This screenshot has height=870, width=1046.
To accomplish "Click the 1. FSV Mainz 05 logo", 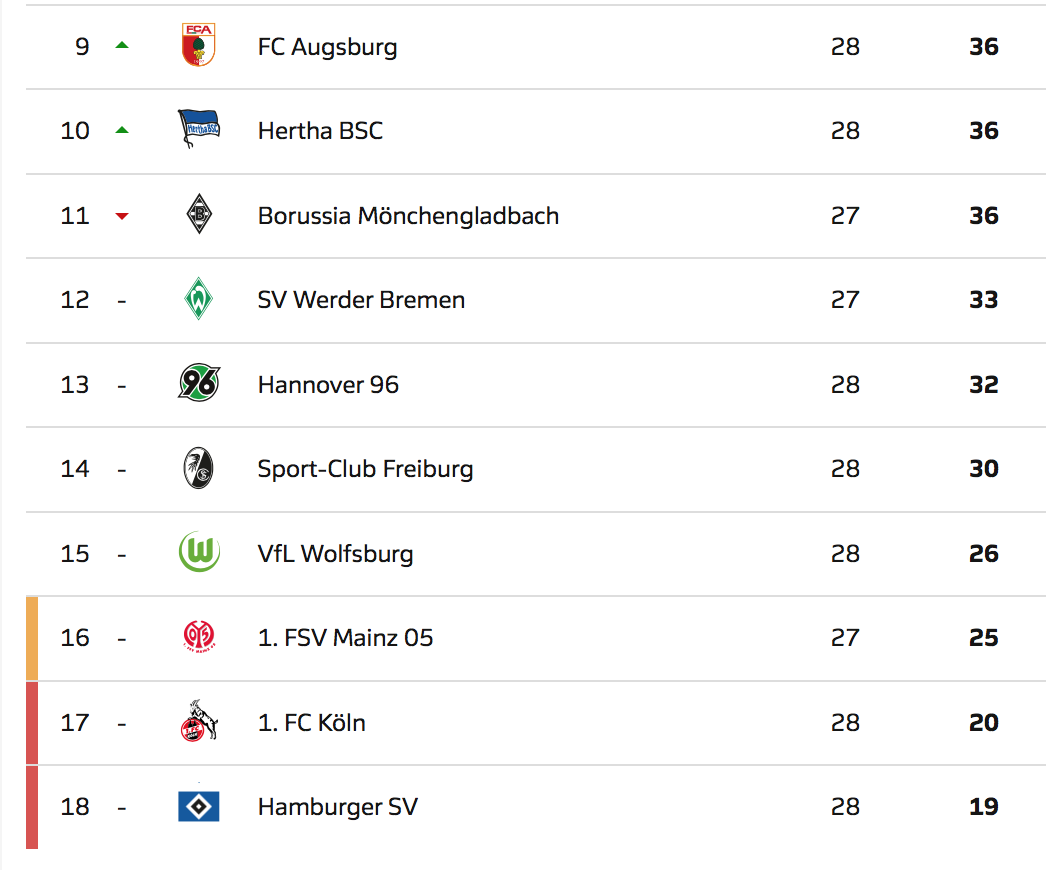I will click(x=198, y=637).
